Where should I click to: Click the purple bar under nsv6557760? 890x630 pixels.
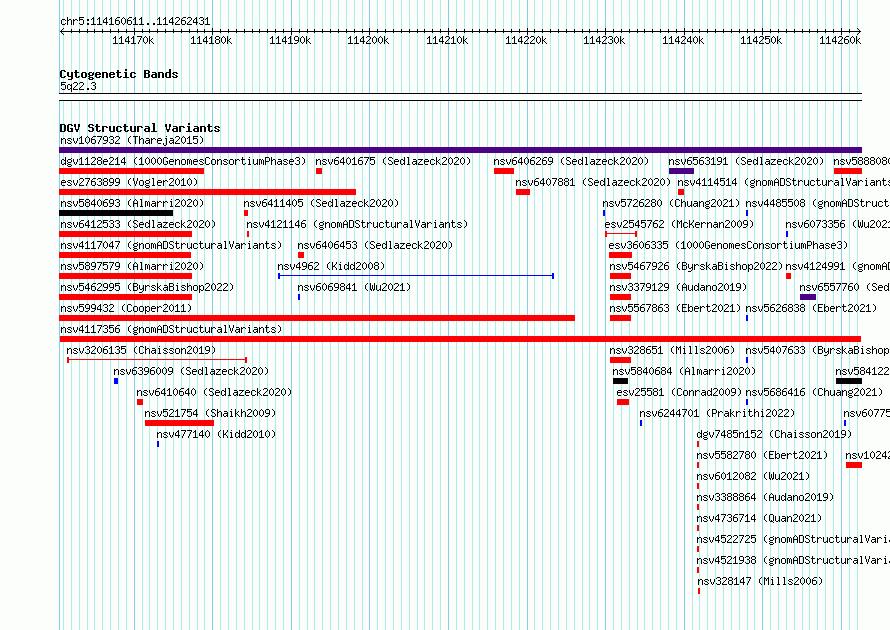pos(808,297)
